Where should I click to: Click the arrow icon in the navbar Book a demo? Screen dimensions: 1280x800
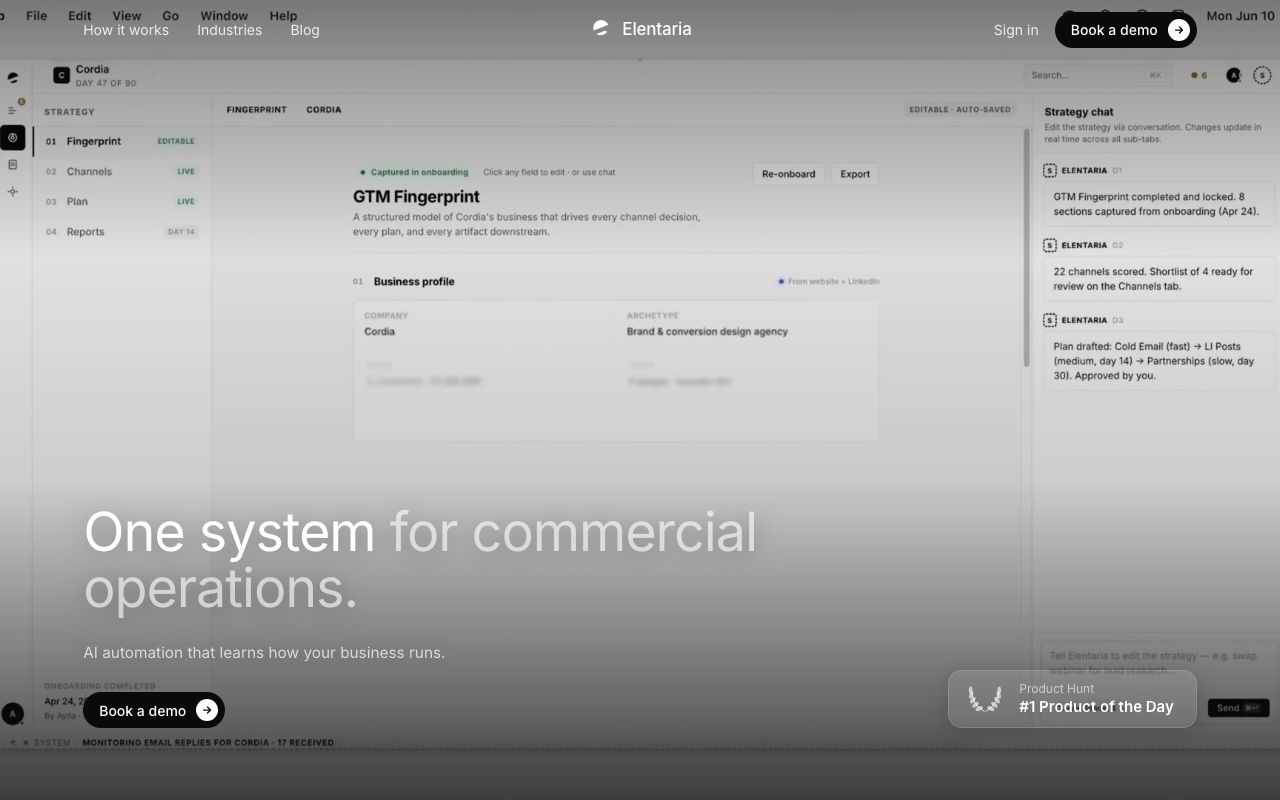[x=1179, y=30]
